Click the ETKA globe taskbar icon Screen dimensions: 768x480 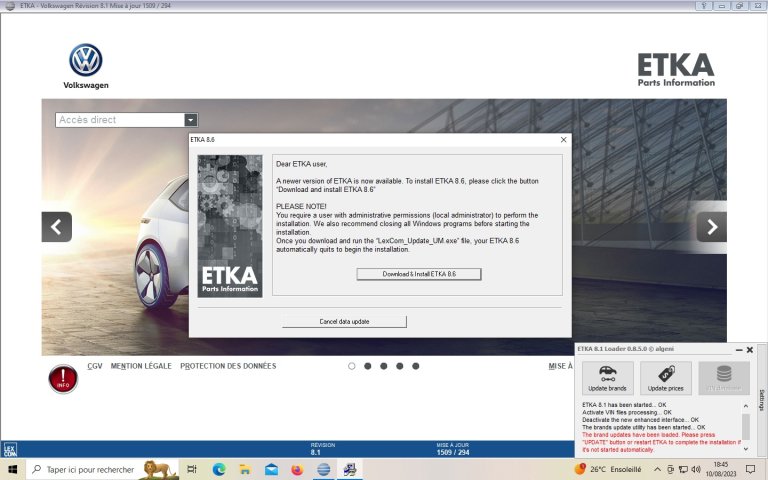point(324,469)
